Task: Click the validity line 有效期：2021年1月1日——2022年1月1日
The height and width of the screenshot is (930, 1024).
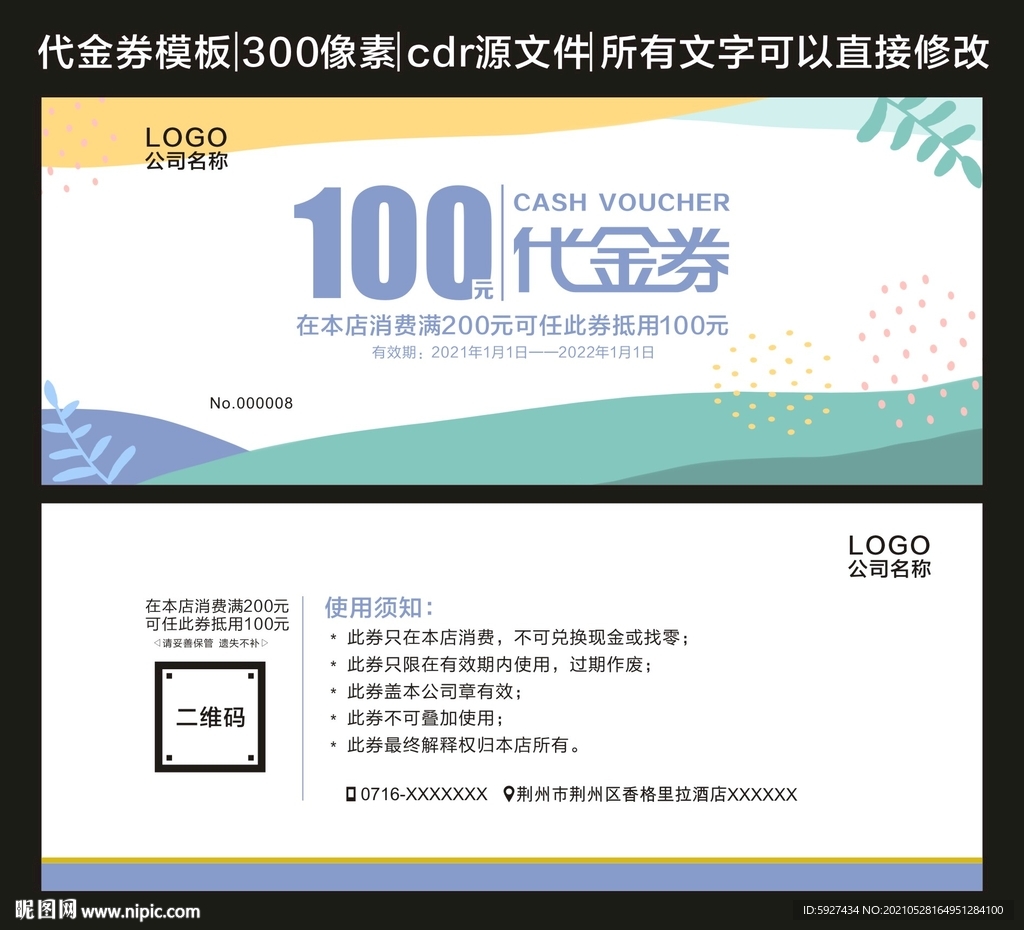Action: 513,353
